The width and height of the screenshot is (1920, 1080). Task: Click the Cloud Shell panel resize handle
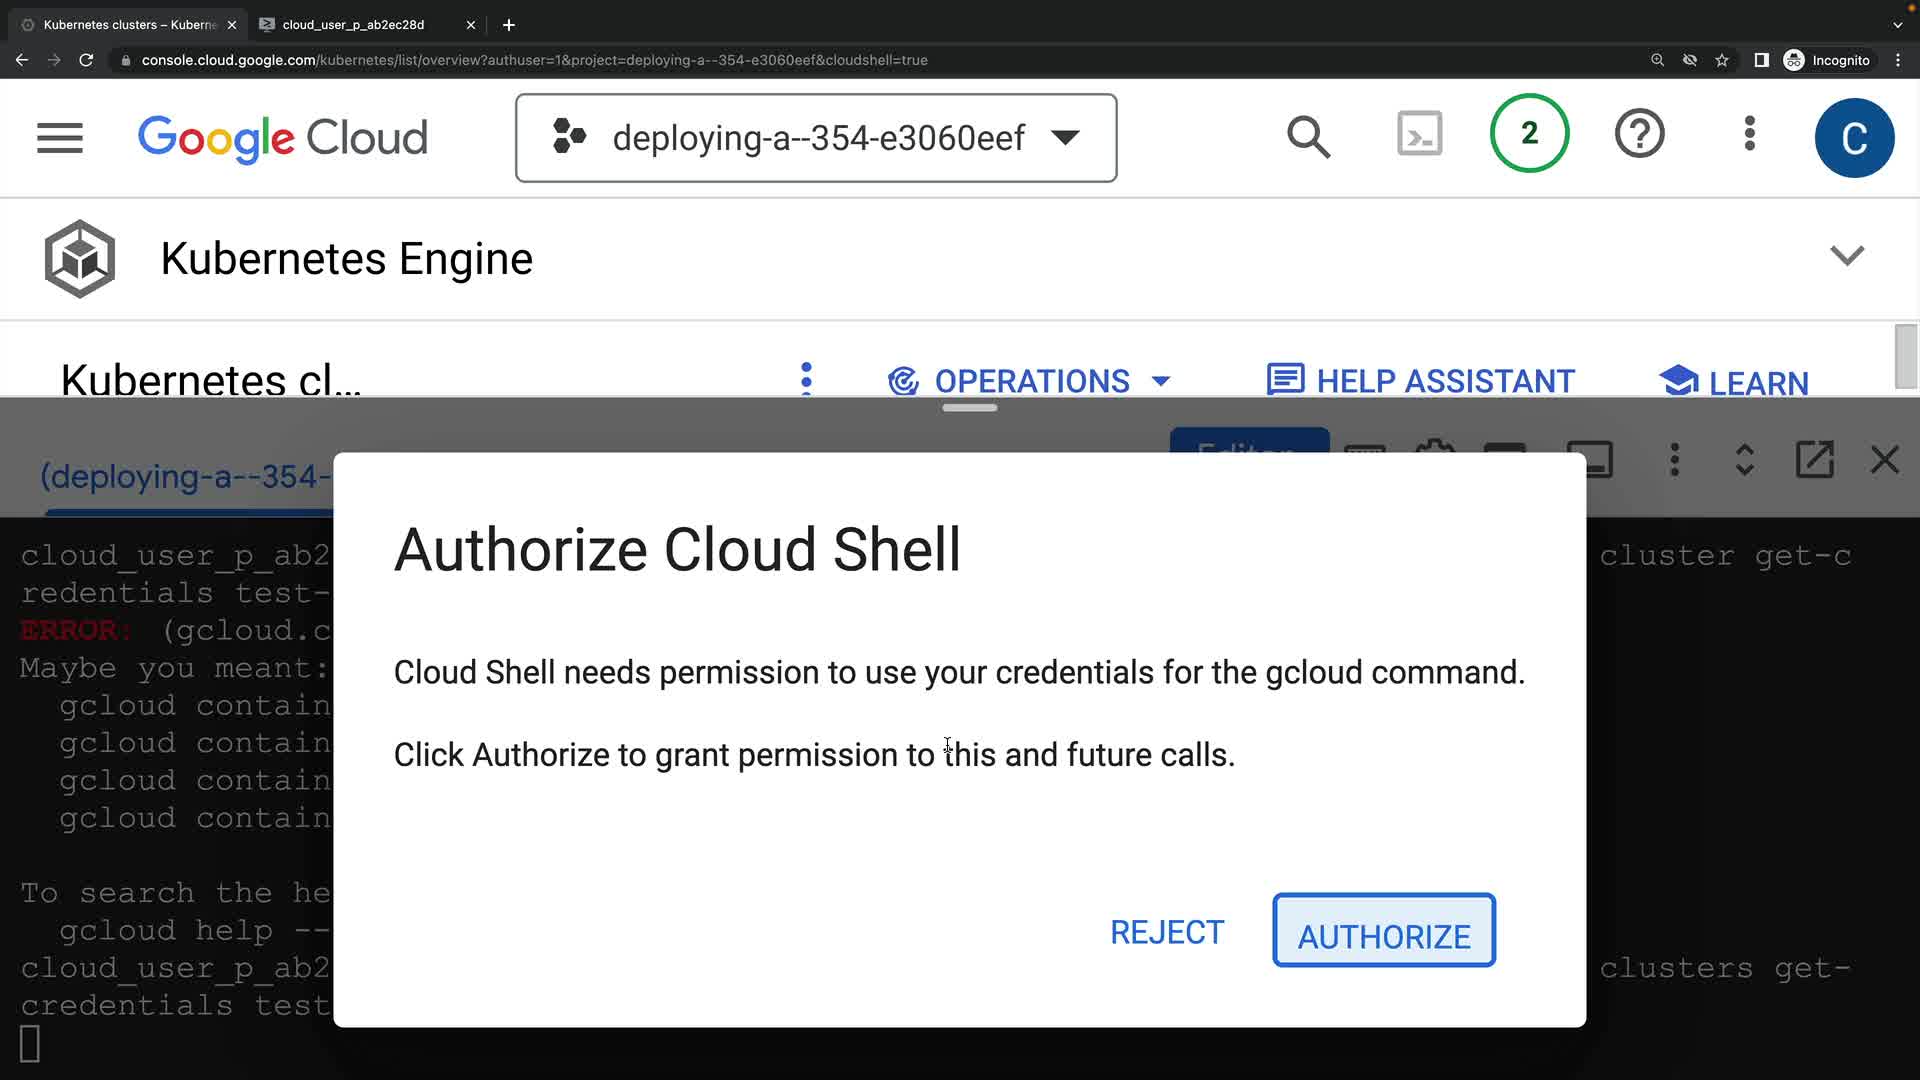click(x=969, y=408)
